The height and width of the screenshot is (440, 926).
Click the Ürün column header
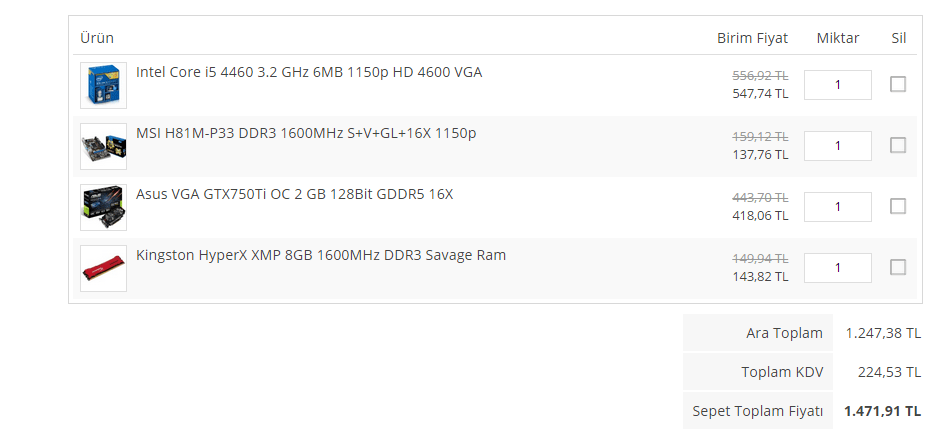[97, 38]
